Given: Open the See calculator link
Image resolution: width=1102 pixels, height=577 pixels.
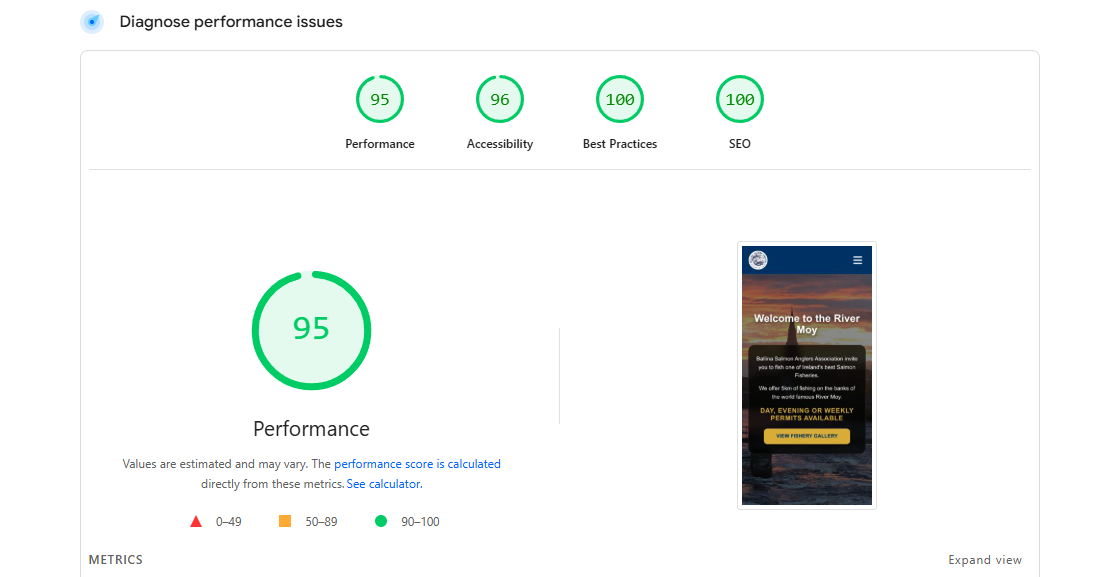Looking at the screenshot, I should [x=384, y=484].
